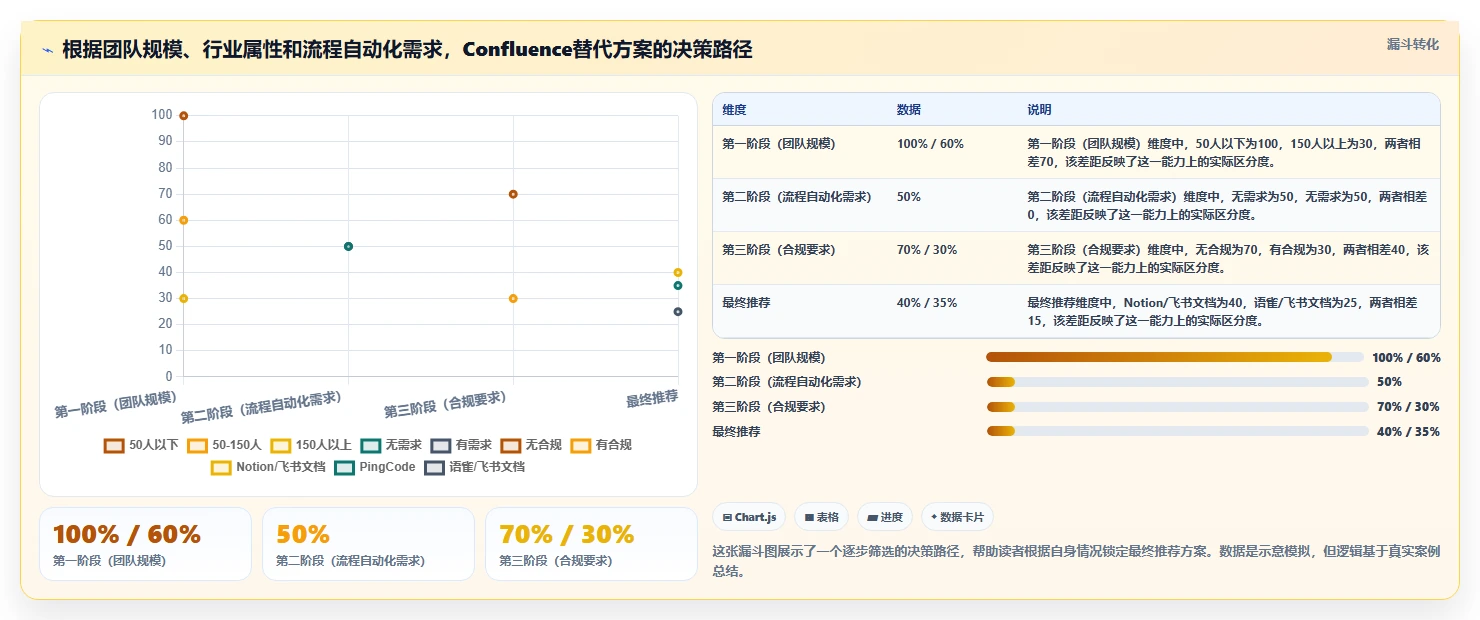Click the 第三阶段（合规要求）table row name
This screenshot has height=620, width=1480.
tap(778, 250)
